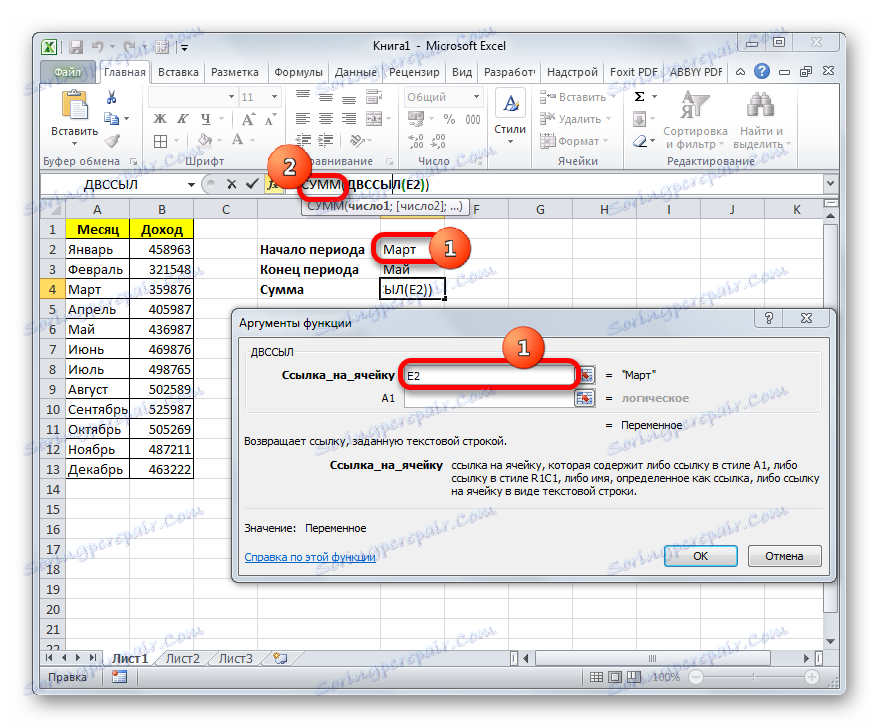
Task: Click OK in Аргументы функции dialog
Action: [x=701, y=556]
